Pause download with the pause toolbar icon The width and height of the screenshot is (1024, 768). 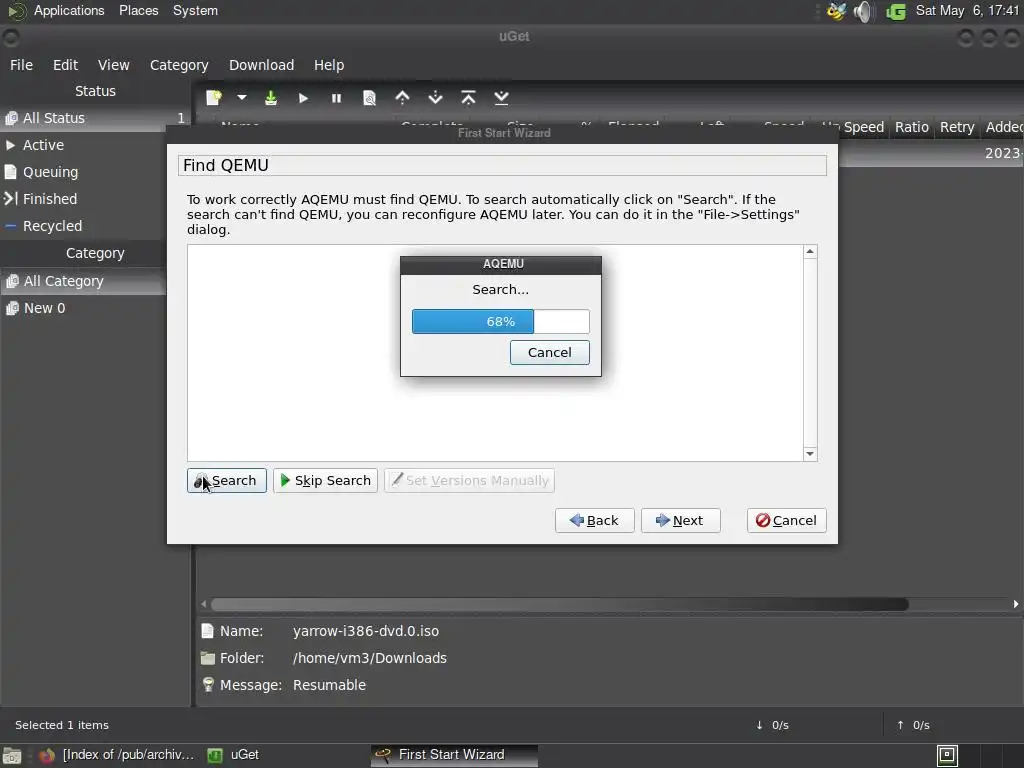336,98
